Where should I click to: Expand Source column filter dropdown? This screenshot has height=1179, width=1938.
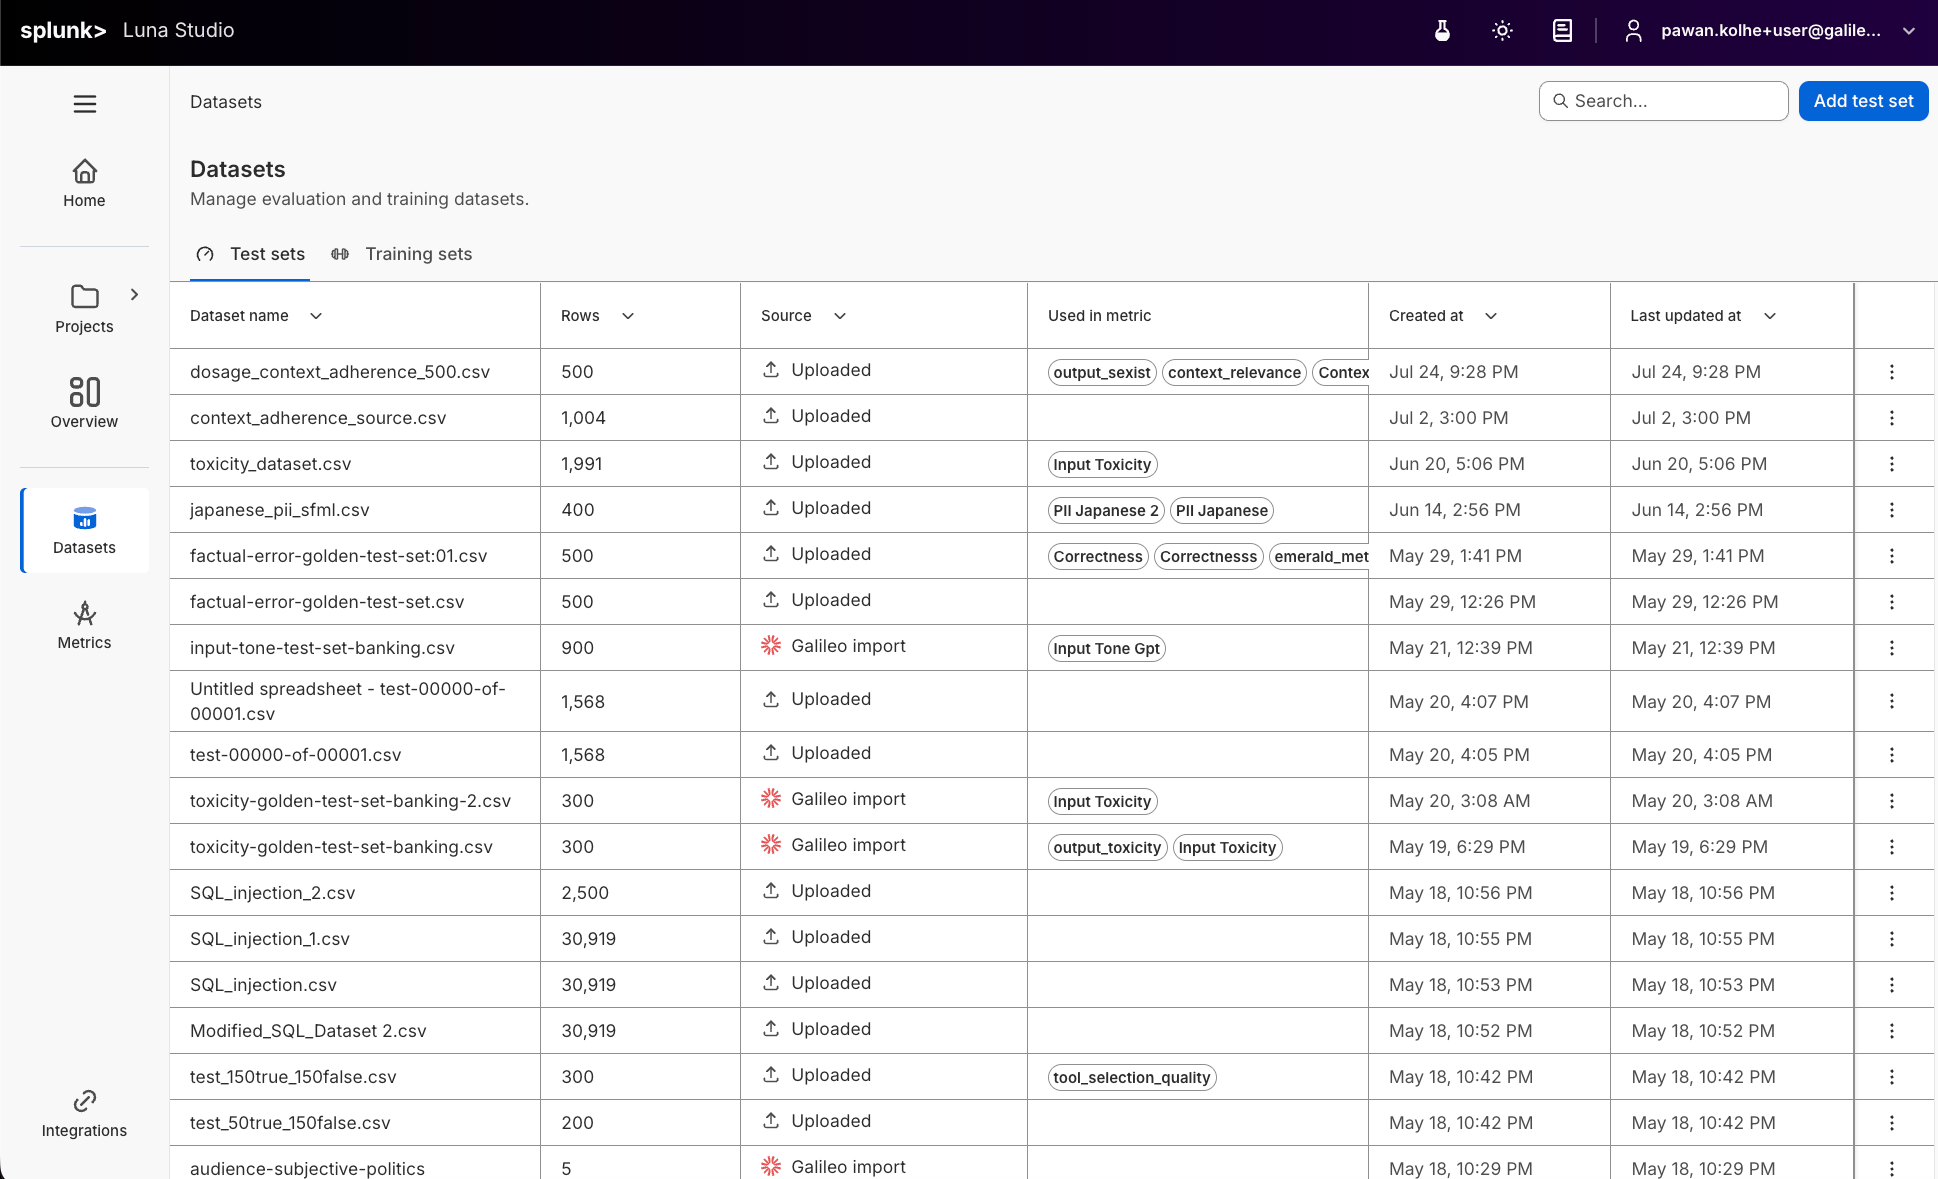840,316
